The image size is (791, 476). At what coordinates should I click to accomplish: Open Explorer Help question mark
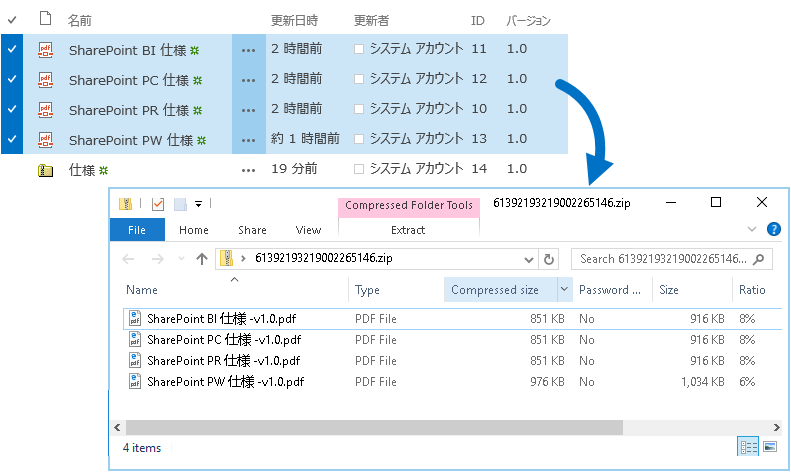pos(773,229)
